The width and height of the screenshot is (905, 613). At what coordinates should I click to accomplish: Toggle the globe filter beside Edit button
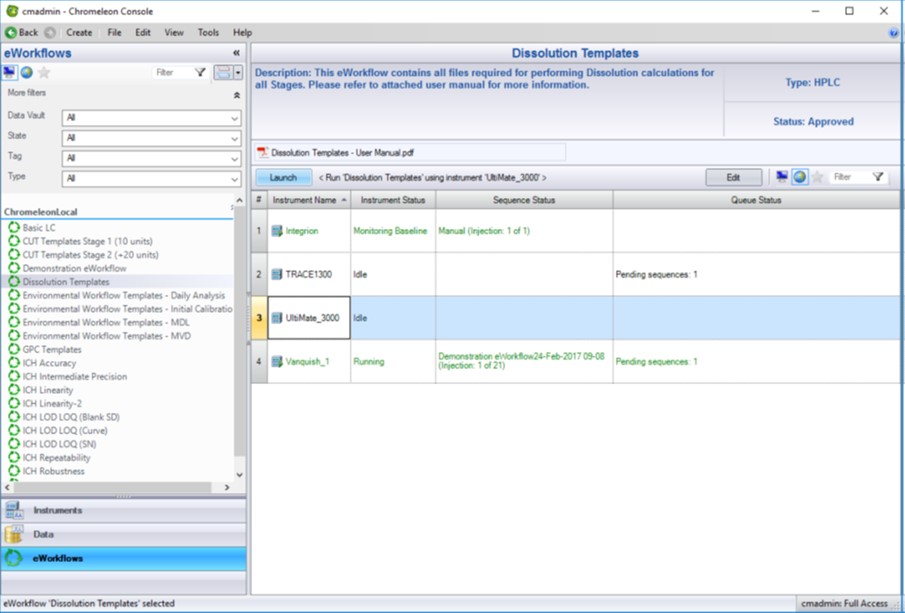coord(800,177)
